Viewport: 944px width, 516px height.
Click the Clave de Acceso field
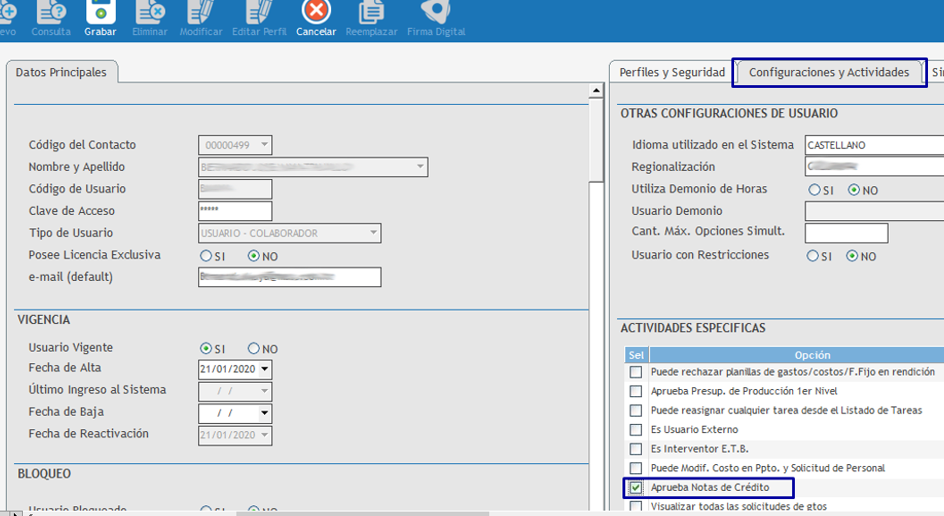coord(235,211)
